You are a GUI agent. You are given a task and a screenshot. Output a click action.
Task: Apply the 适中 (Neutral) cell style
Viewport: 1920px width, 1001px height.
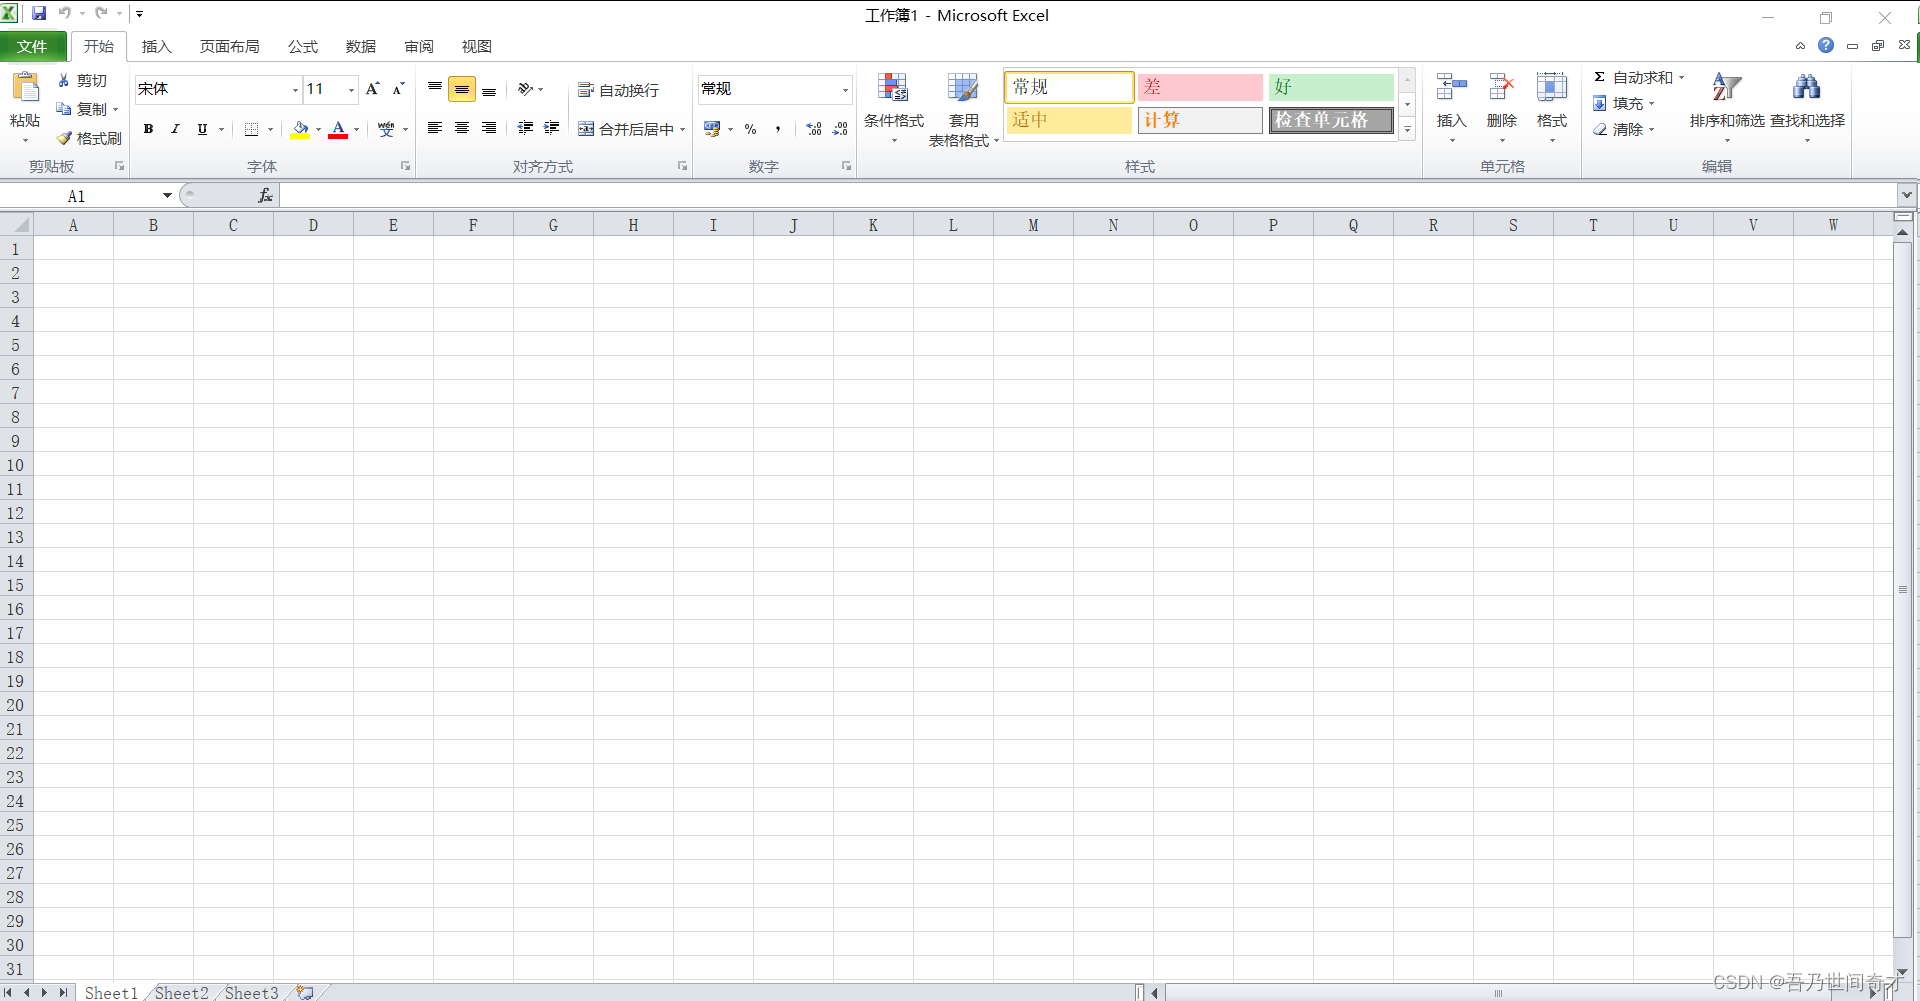pos(1069,120)
